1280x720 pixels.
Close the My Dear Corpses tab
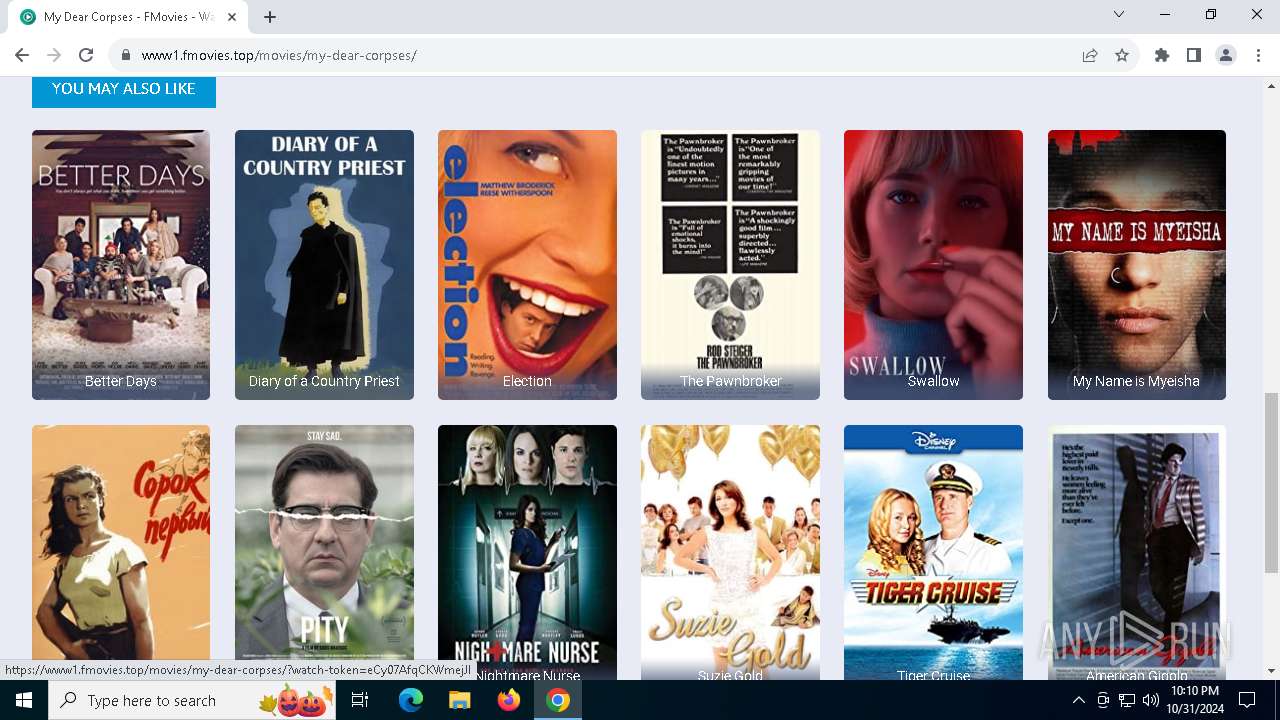[233, 17]
